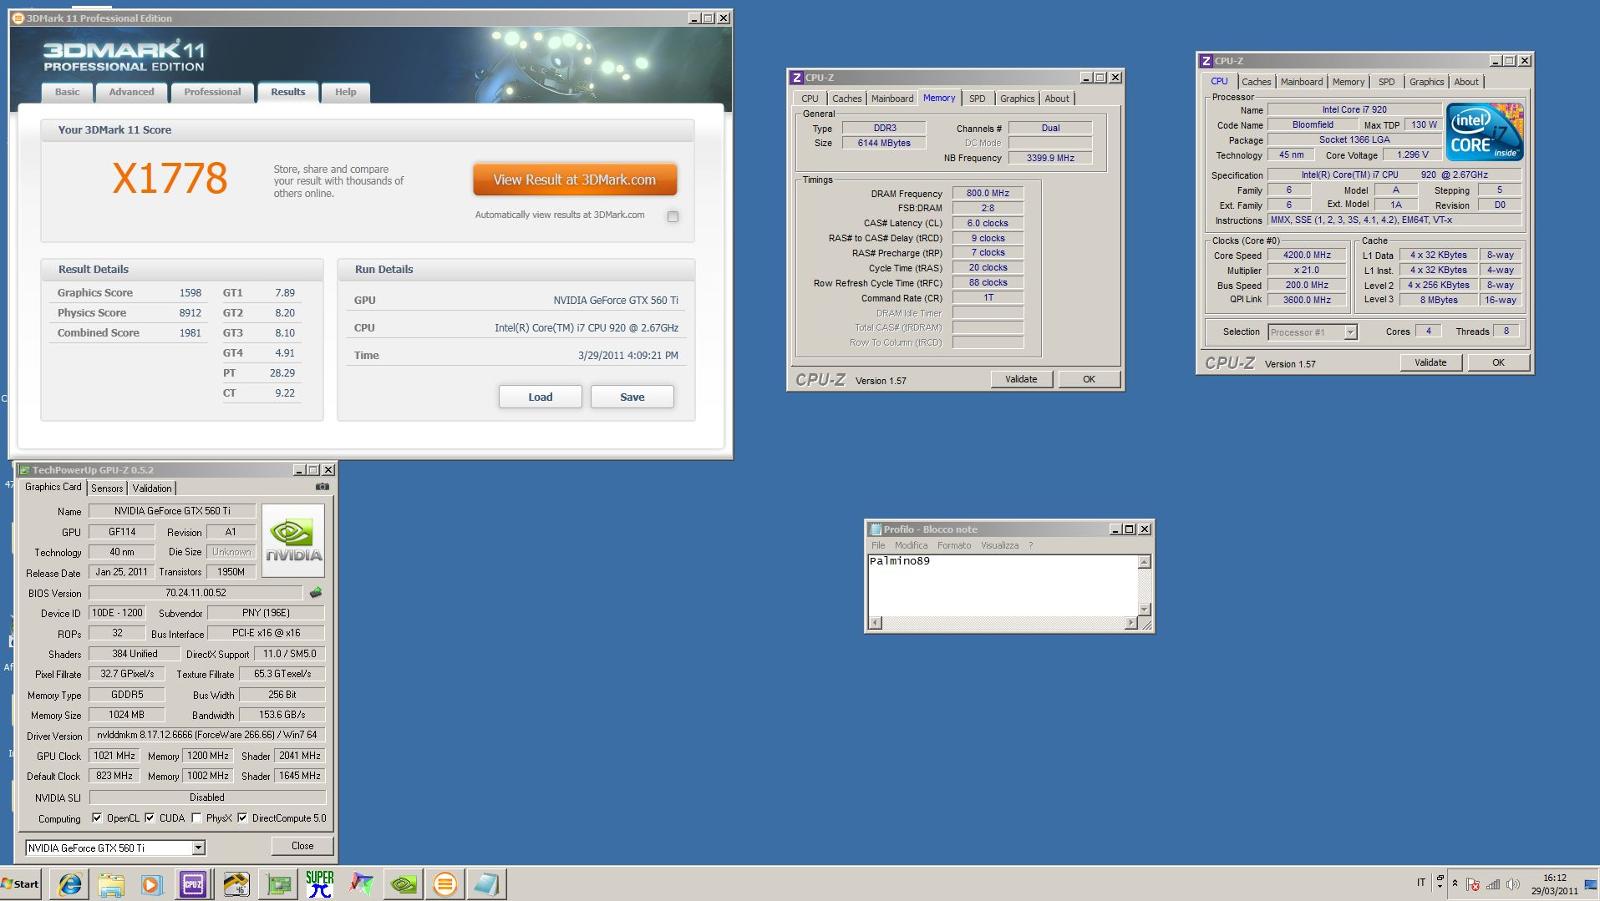Open Windows Explorer folder icon in taskbar
Viewport: 1600px width, 901px height.
click(x=111, y=884)
